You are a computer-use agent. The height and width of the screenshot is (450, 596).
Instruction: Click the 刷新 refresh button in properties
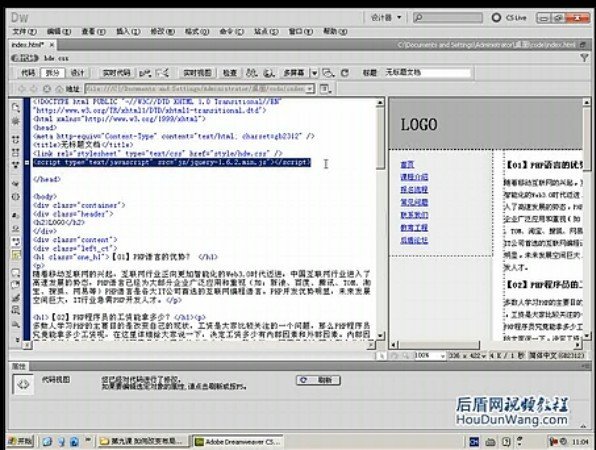pyautogui.click(x=318, y=380)
